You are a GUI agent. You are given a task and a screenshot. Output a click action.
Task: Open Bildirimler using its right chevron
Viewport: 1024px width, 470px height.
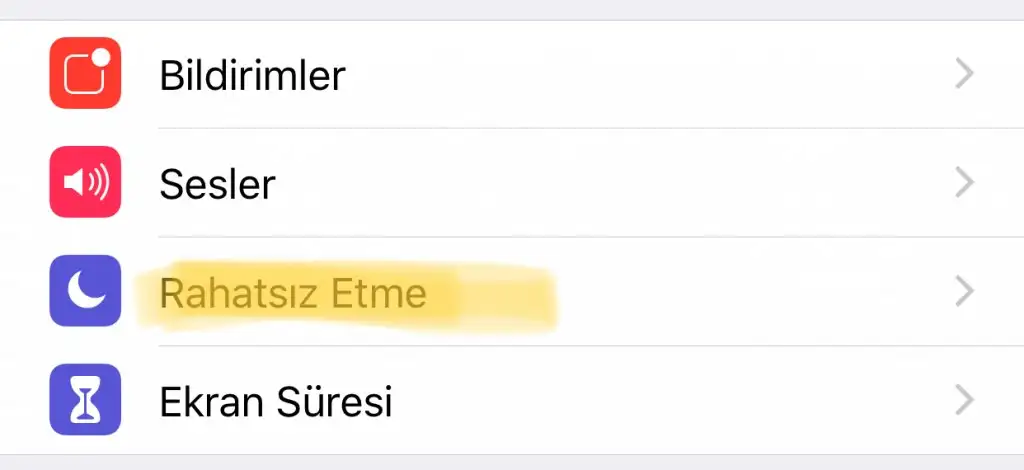click(x=963, y=74)
